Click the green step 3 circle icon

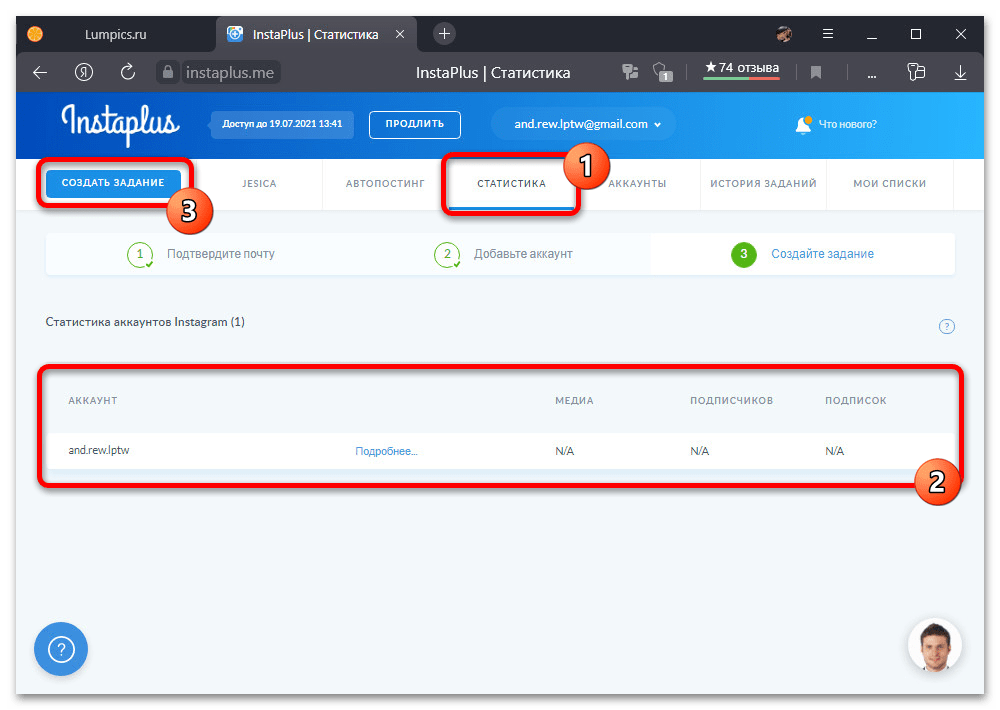tap(744, 255)
